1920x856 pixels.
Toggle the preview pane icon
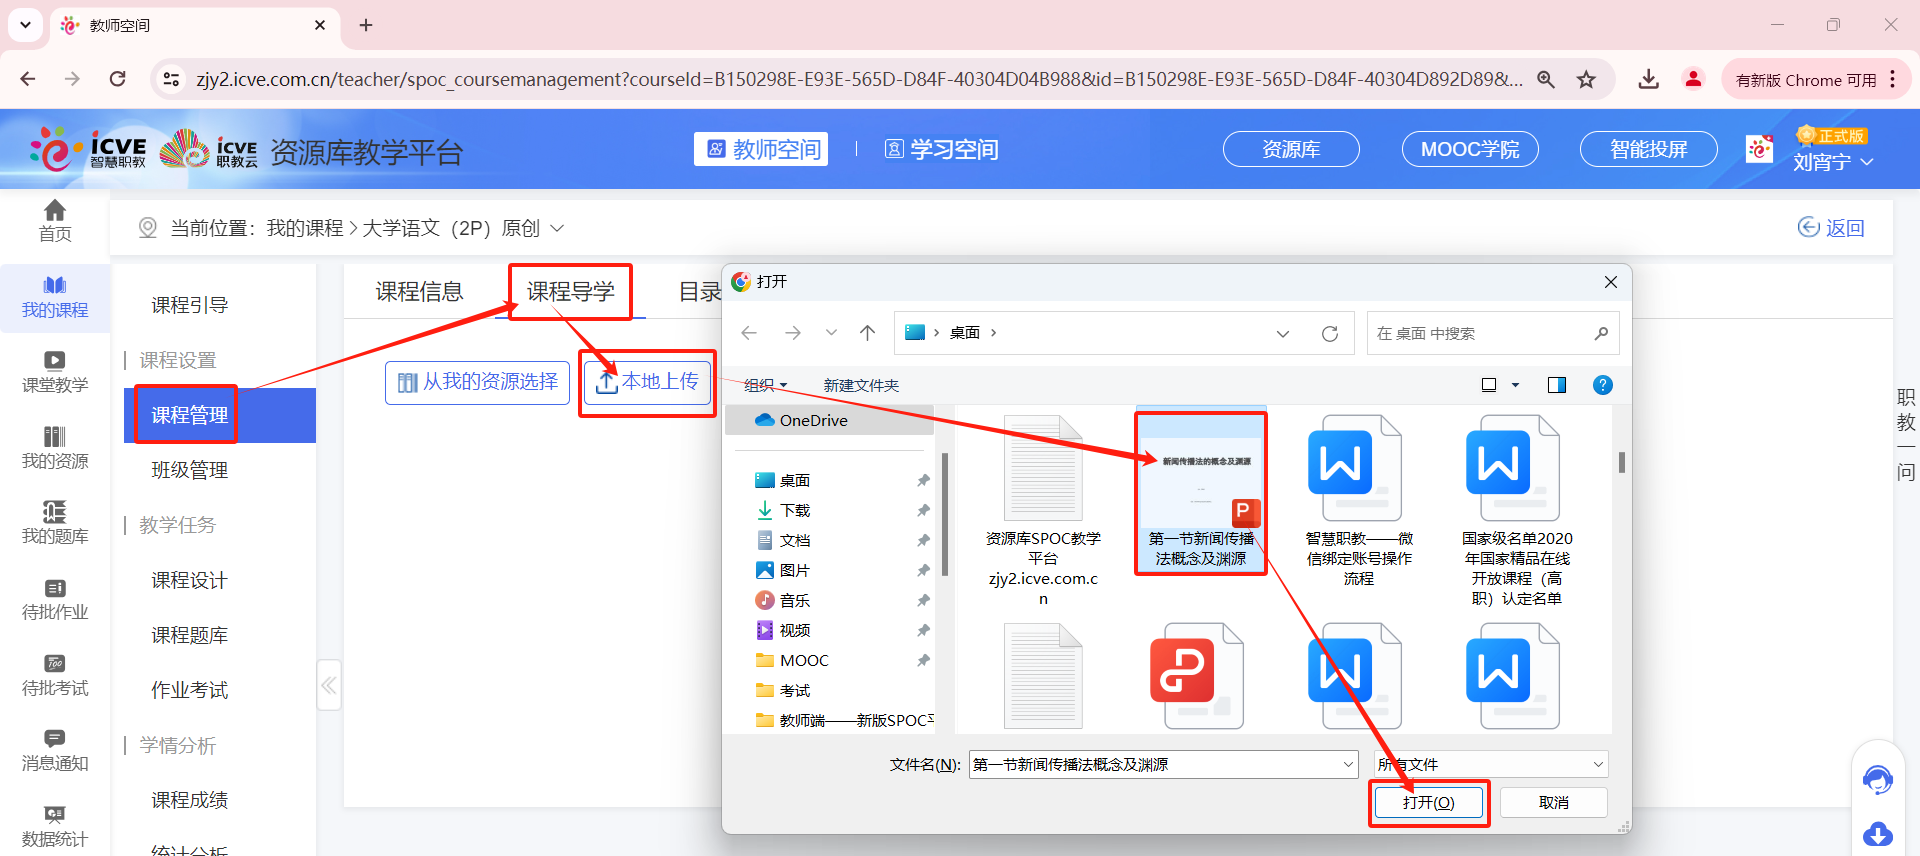[1556, 385]
